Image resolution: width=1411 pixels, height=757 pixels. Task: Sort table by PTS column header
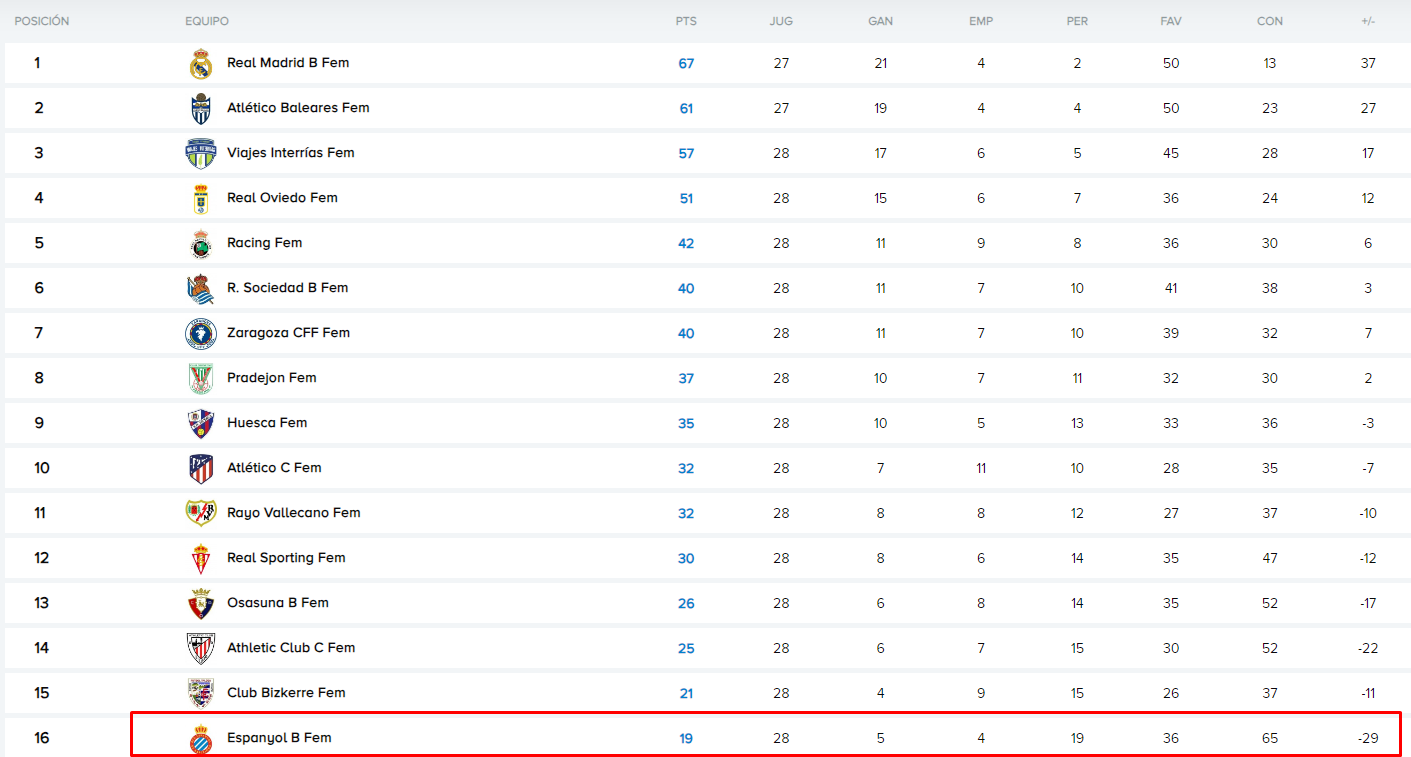pyautogui.click(x=686, y=21)
